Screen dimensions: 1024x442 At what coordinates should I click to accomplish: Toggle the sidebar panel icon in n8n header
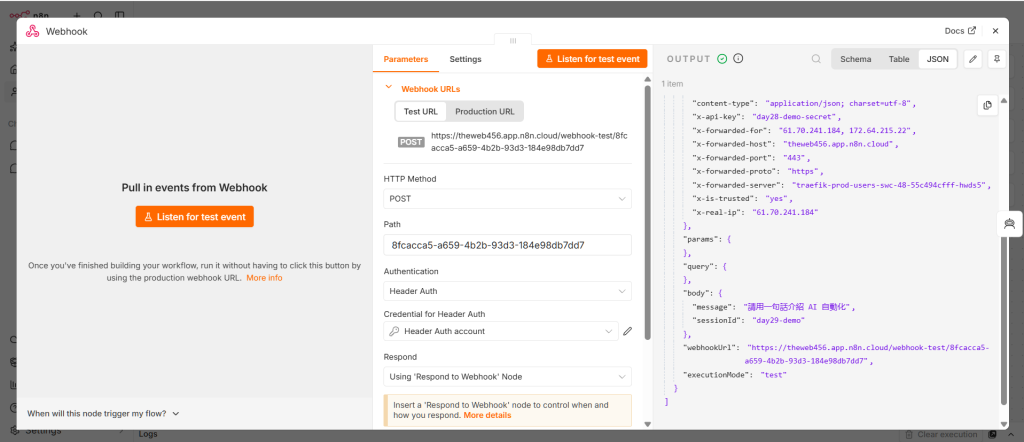[x=119, y=15]
